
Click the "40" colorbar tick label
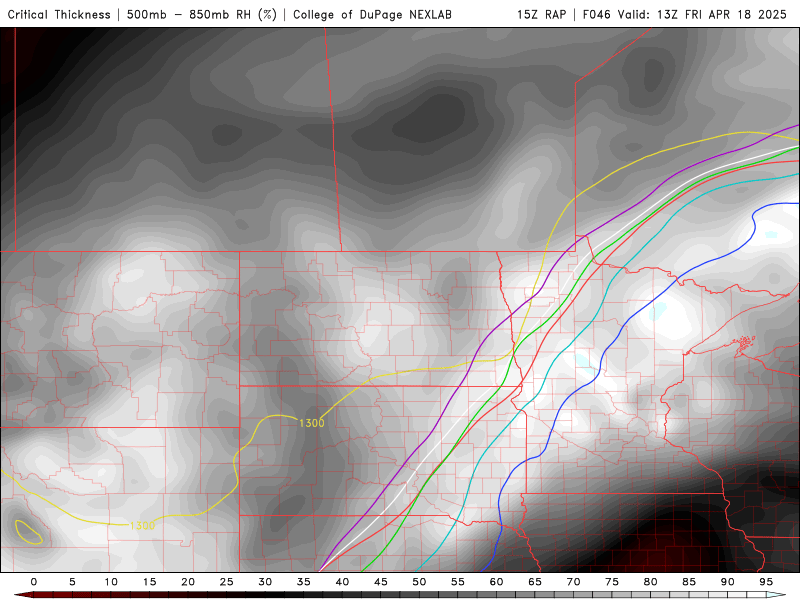click(x=342, y=582)
